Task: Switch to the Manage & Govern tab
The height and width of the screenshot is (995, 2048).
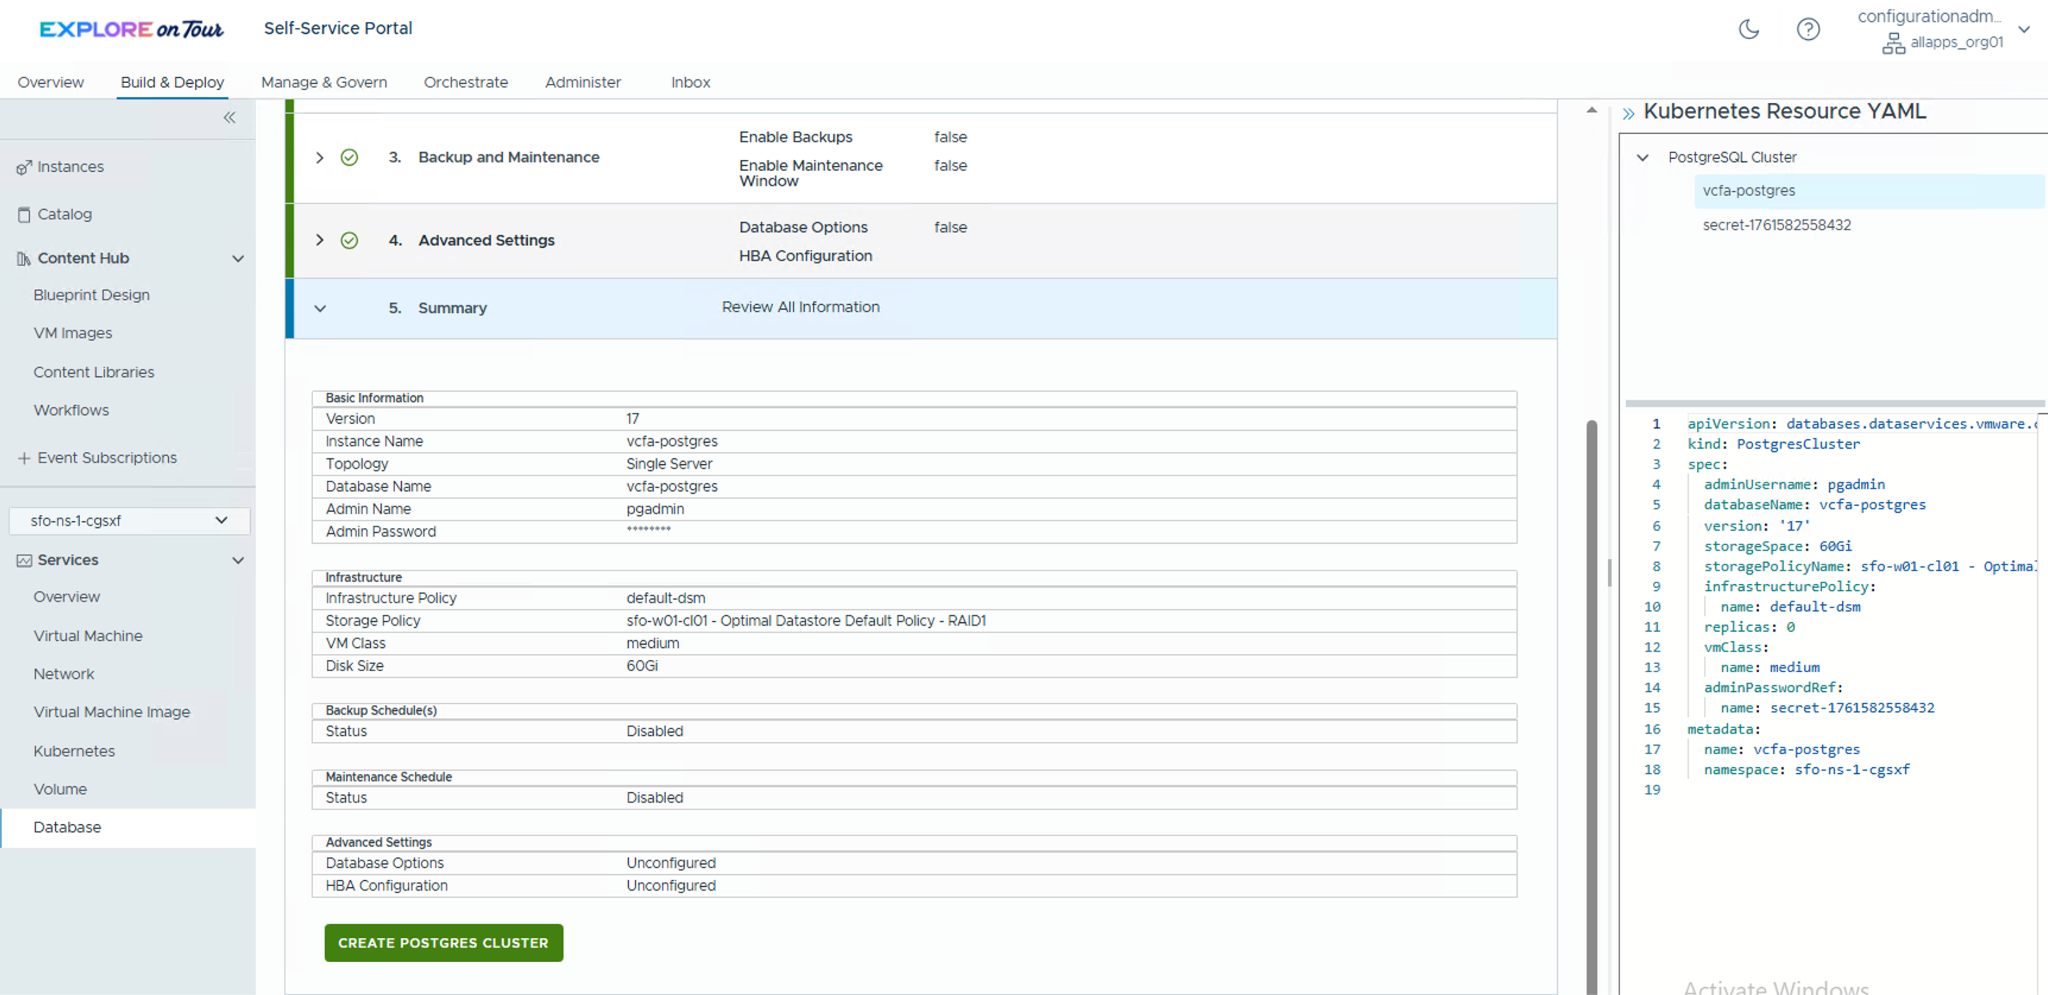Action: pyautogui.click(x=323, y=82)
